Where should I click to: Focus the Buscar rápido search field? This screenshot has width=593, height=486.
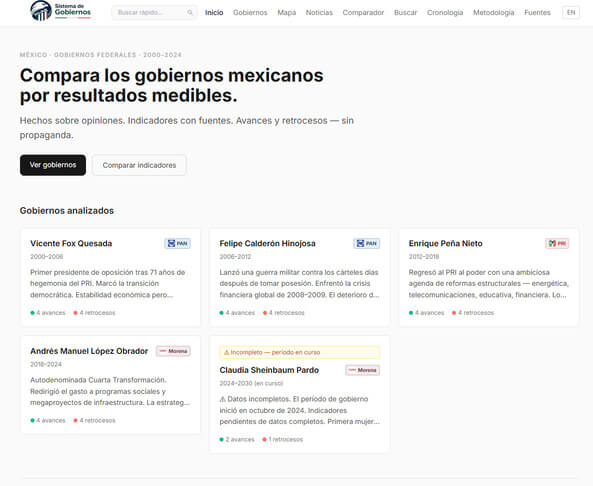click(x=154, y=12)
